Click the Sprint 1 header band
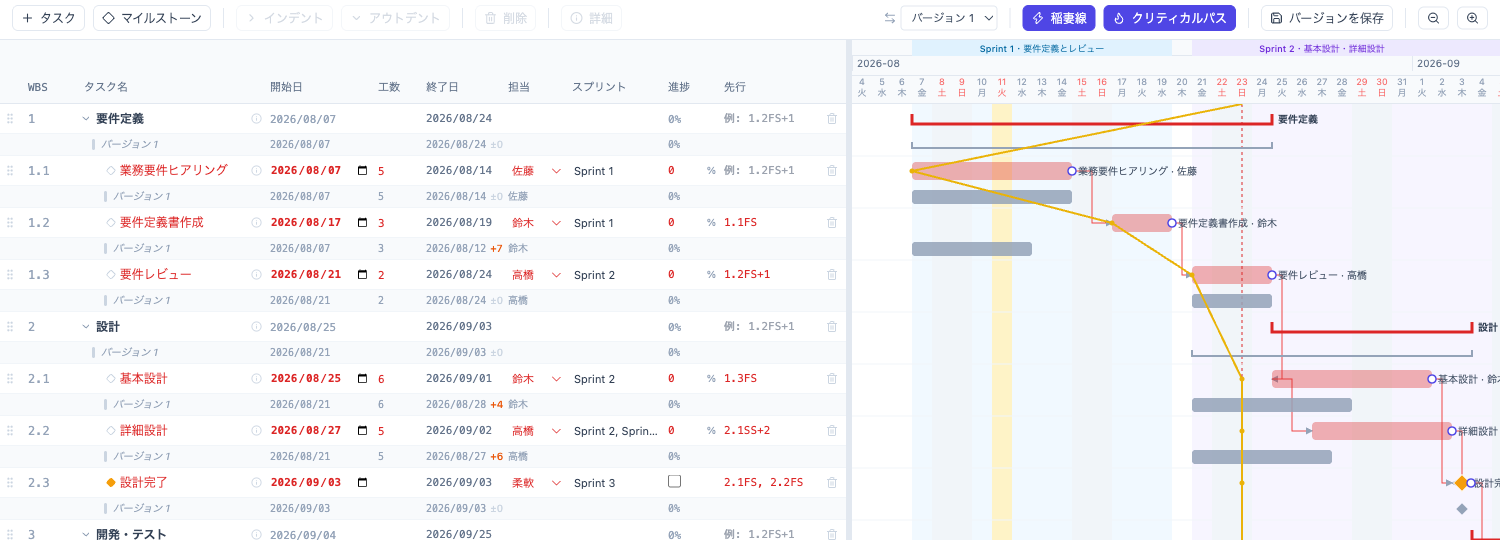 (x=1042, y=48)
